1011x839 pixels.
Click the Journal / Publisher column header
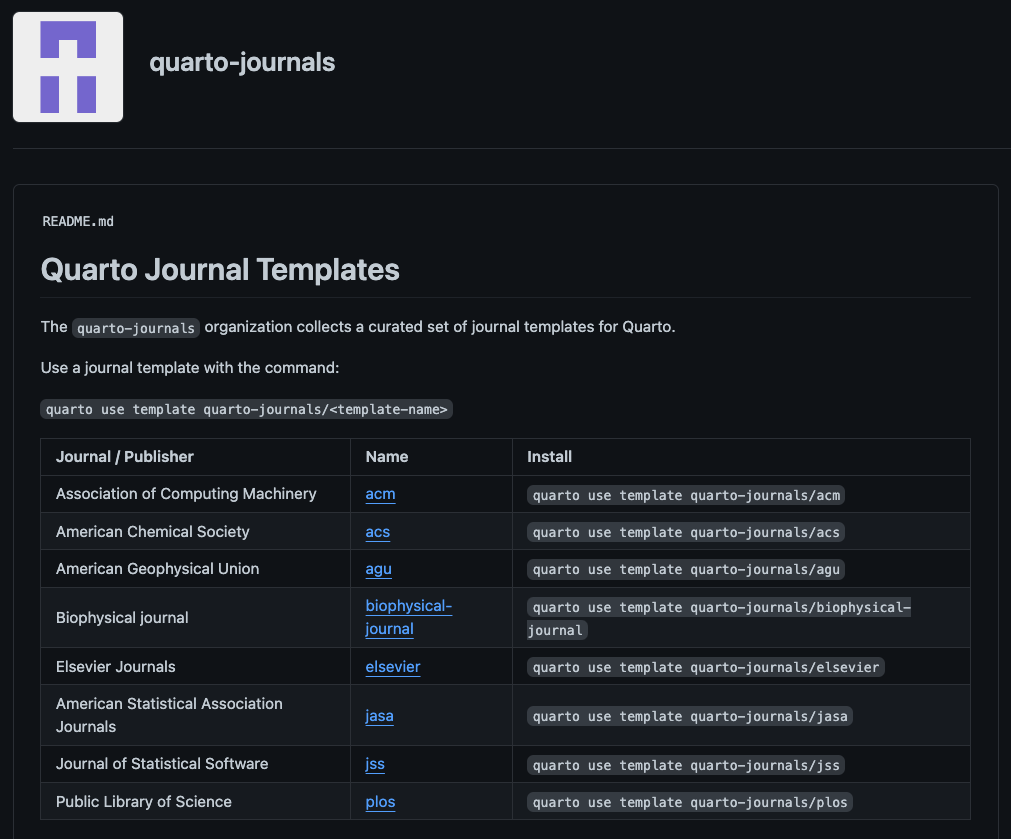point(125,457)
